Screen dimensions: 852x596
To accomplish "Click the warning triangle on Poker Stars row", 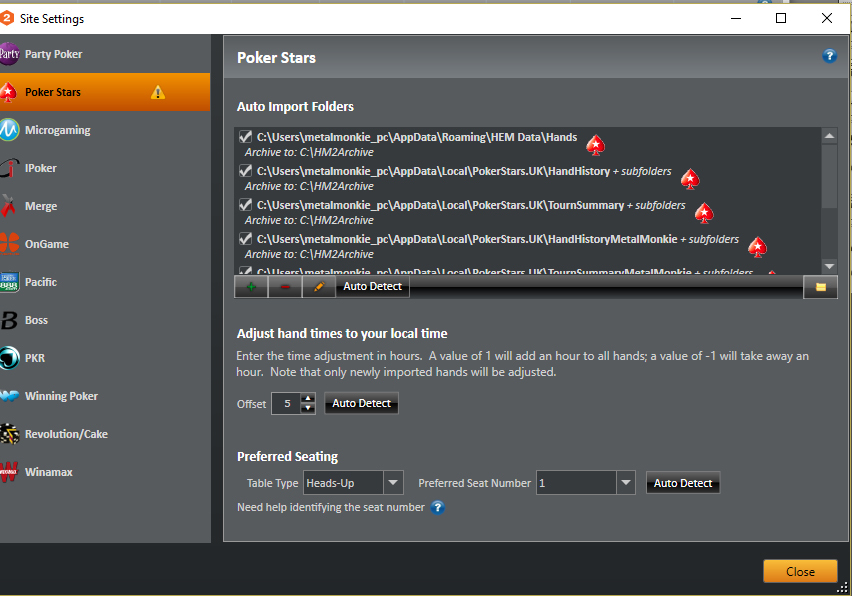I will click(158, 92).
